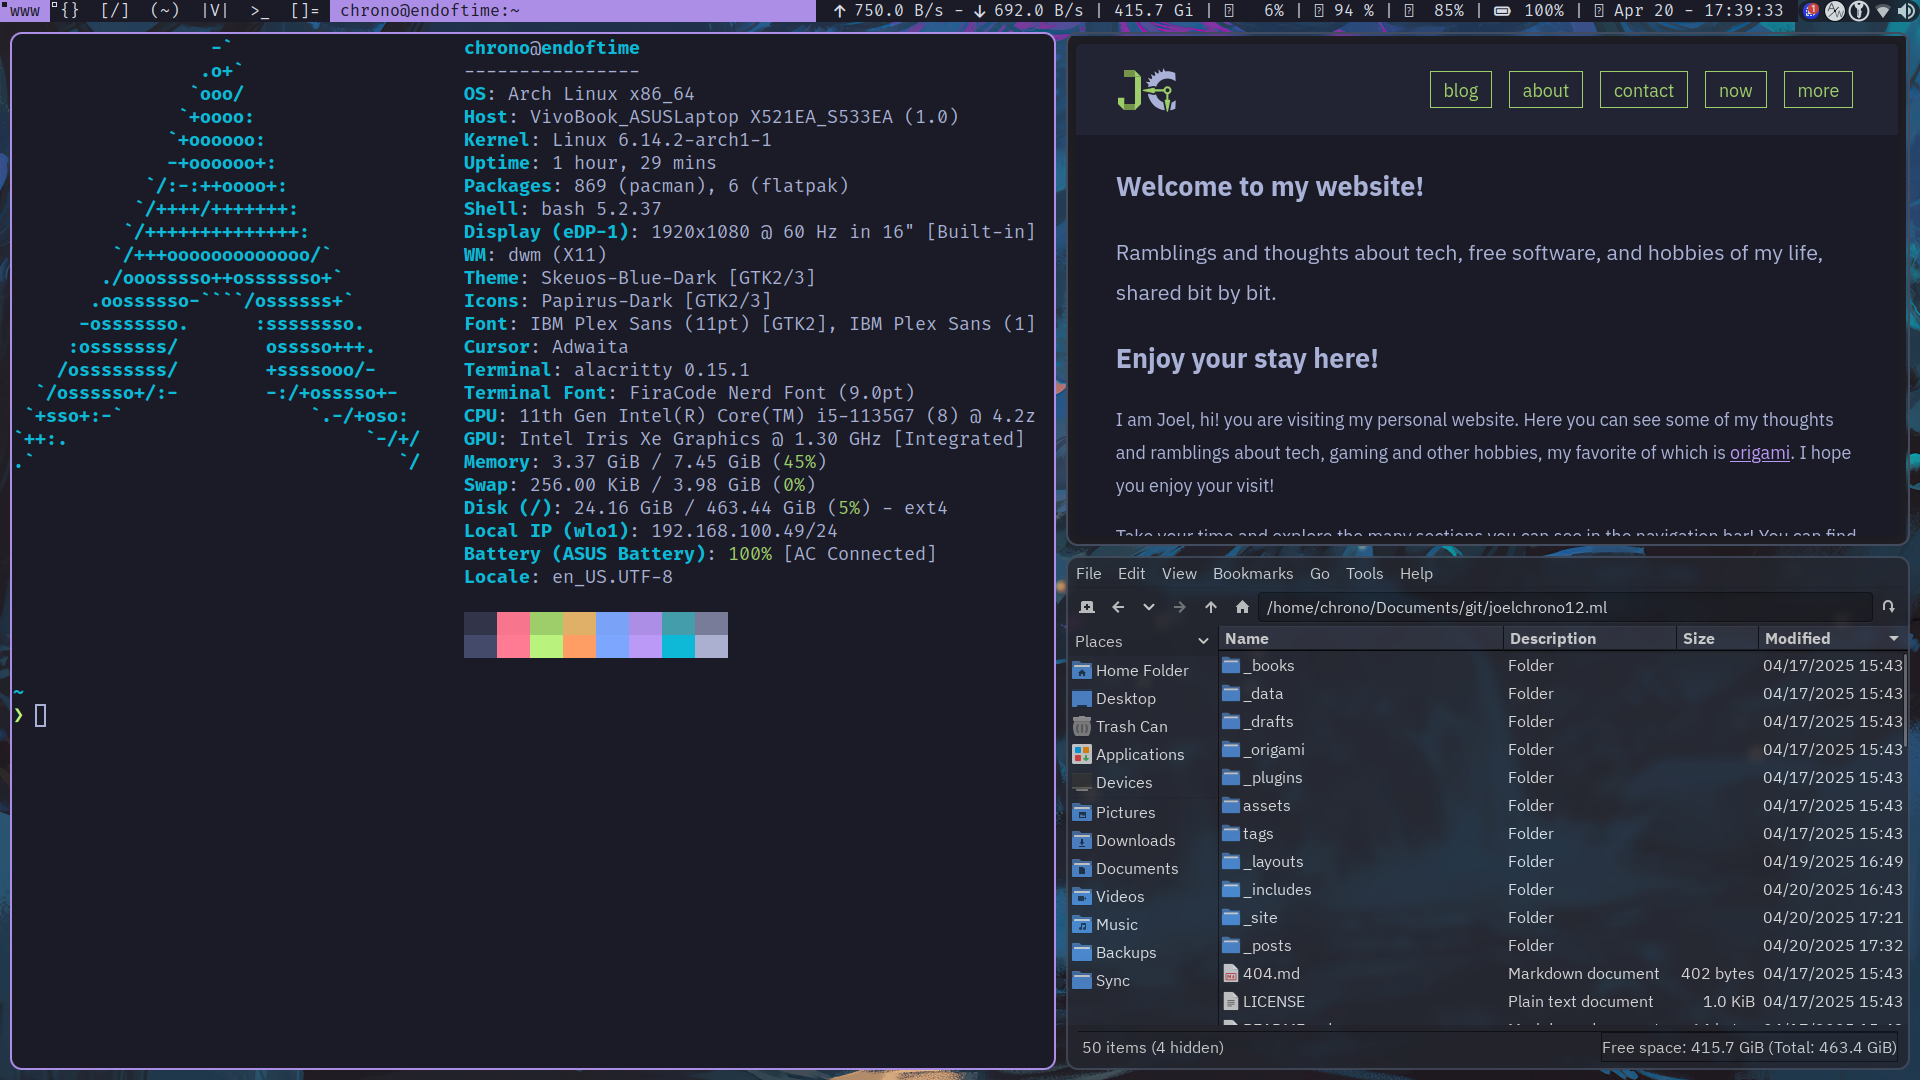Open the now link on website

tap(1735, 90)
